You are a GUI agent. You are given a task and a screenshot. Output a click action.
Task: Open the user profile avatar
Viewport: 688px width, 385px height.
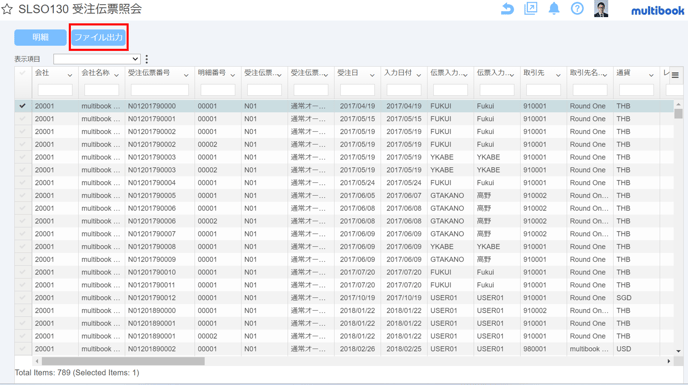point(601,9)
